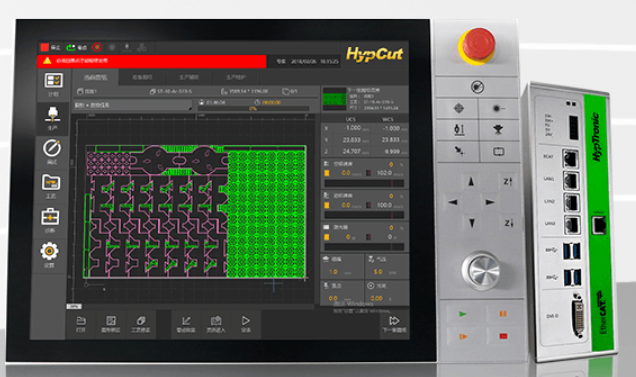The width and height of the screenshot is (636, 377).
Task: Open the debug gauge sidebar icon
Action: (x=52, y=149)
